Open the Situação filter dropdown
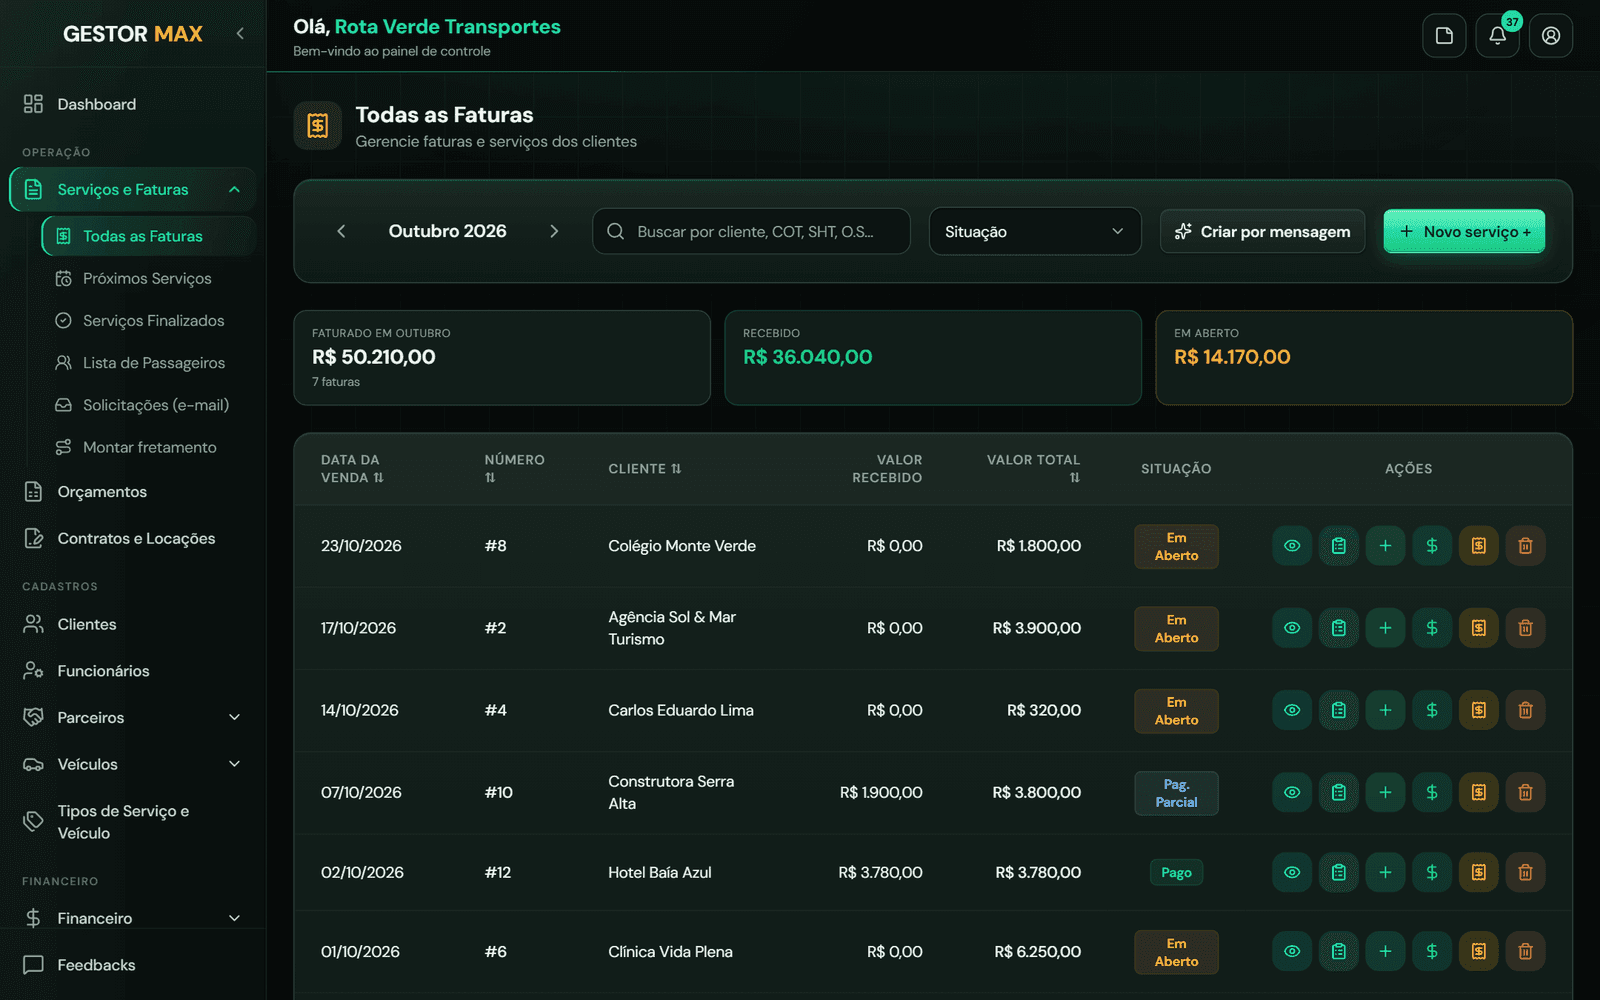Viewport: 1600px width, 1000px height. coord(1035,231)
